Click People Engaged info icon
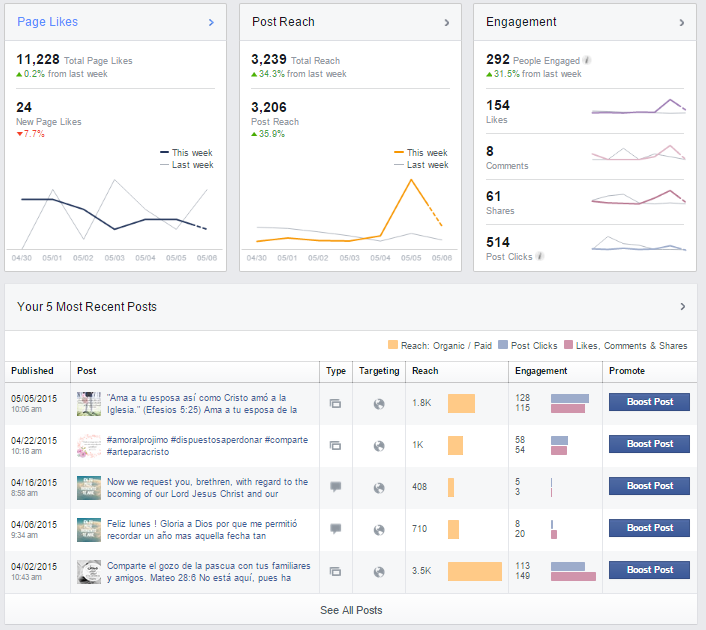The width and height of the screenshot is (706, 630). click(586, 60)
